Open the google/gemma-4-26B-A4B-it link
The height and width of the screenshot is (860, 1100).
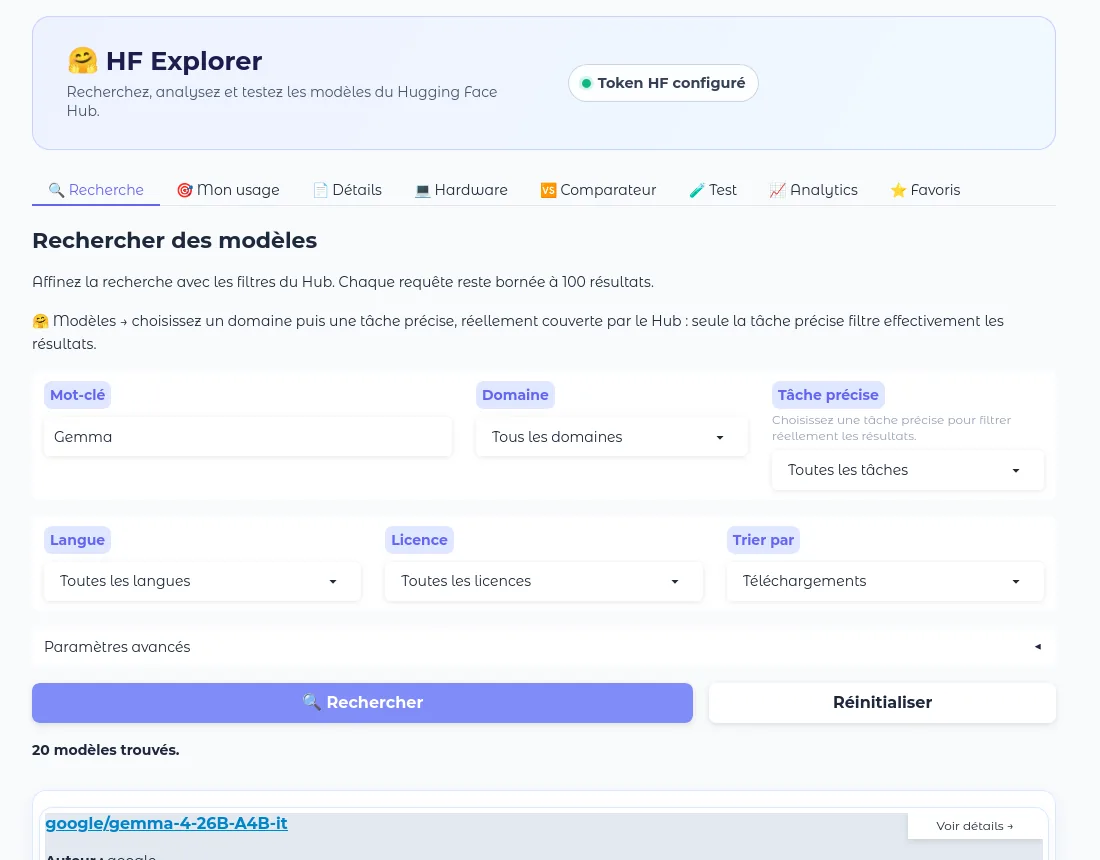(x=166, y=824)
